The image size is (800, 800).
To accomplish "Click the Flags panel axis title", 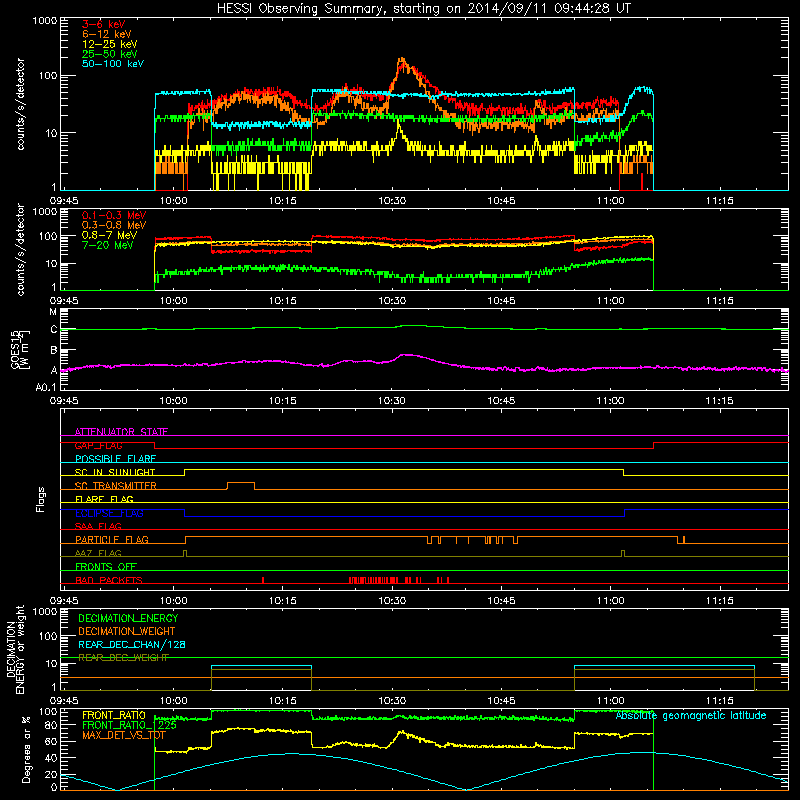I will pos(41,499).
